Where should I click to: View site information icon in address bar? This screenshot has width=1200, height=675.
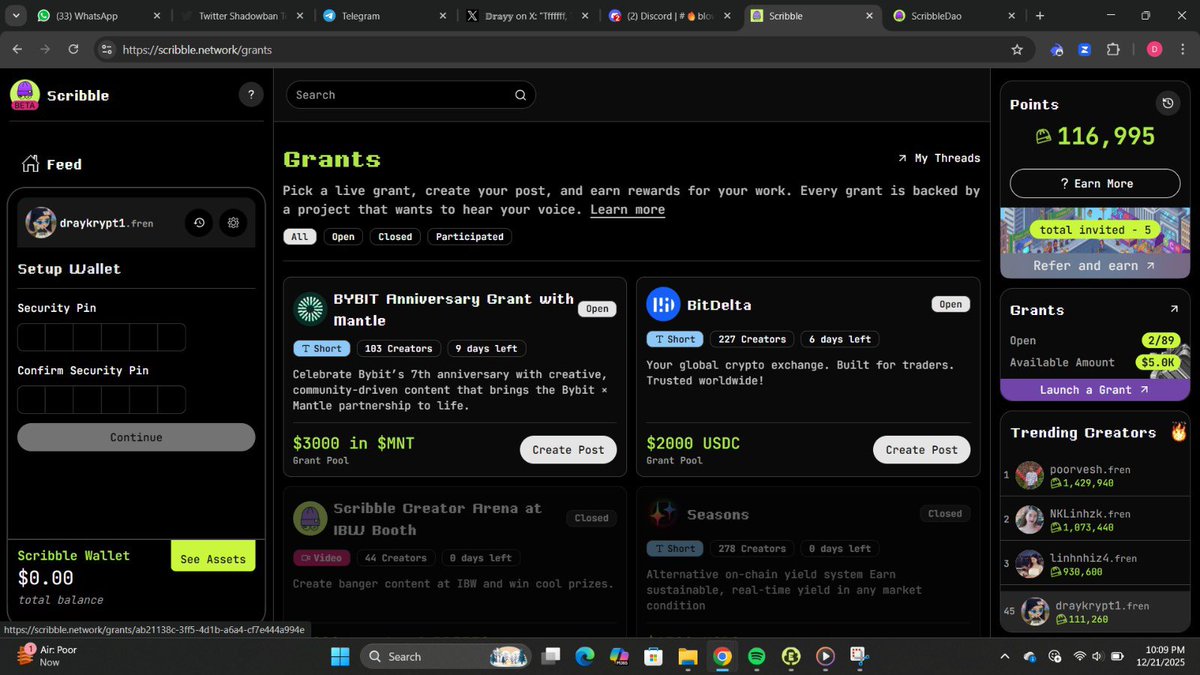pyautogui.click(x=107, y=49)
